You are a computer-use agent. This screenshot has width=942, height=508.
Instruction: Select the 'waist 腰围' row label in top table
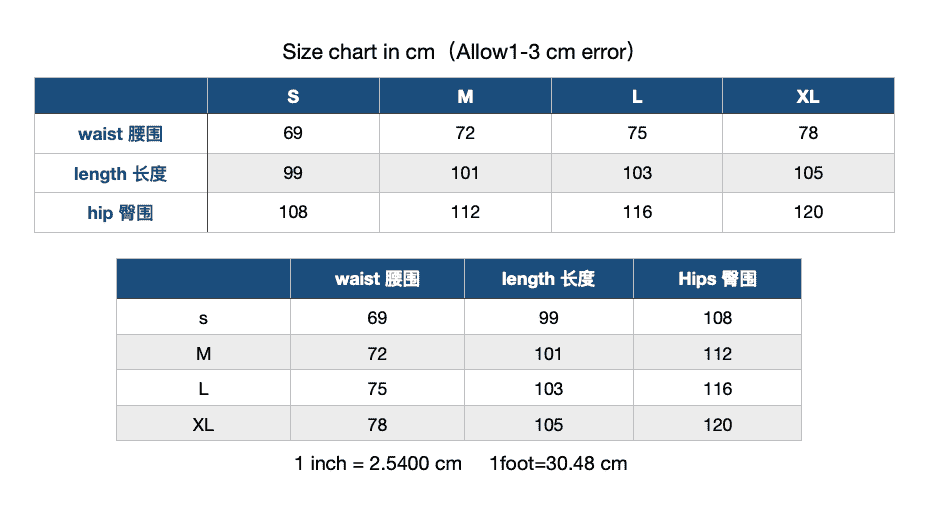click(120, 134)
